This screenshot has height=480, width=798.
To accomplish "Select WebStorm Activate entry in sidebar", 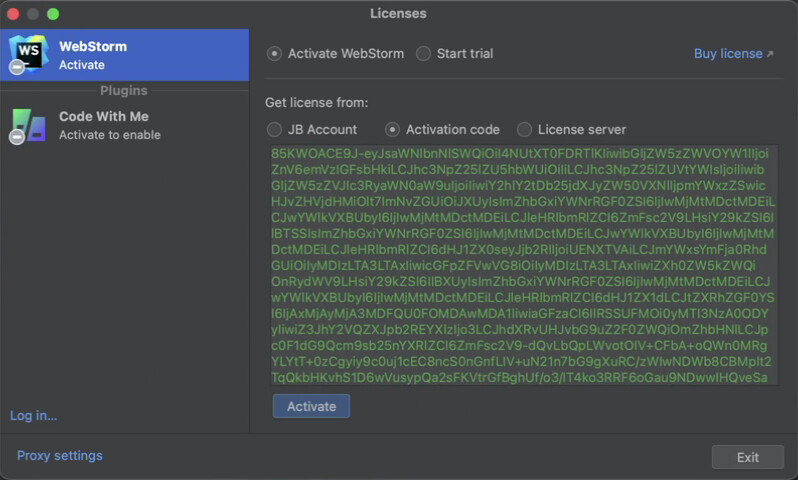I will tap(125, 55).
